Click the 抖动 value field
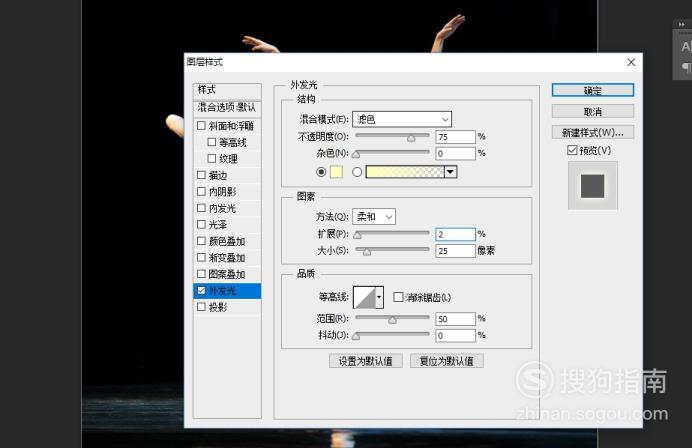Image resolution: width=692 pixels, height=448 pixels. [x=455, y=335]
